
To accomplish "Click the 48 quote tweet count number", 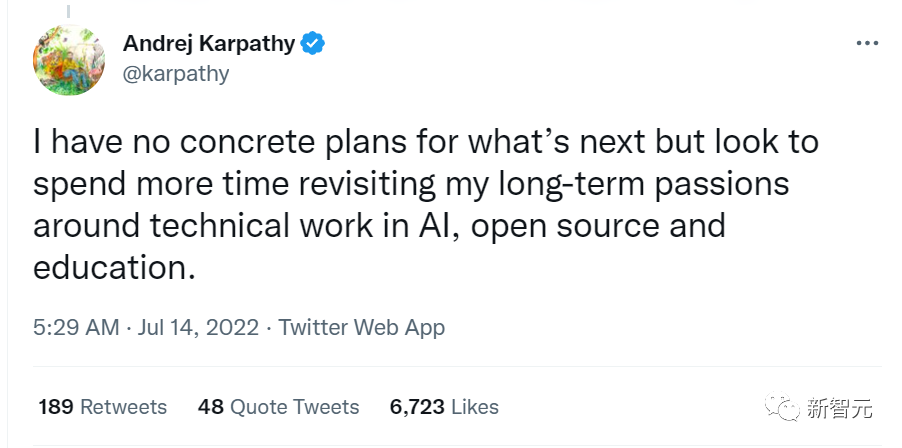I will [211, 407].
